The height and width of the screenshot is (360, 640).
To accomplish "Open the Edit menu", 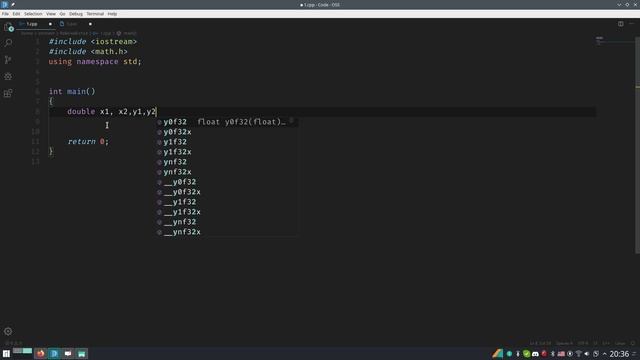I will 16,14.
